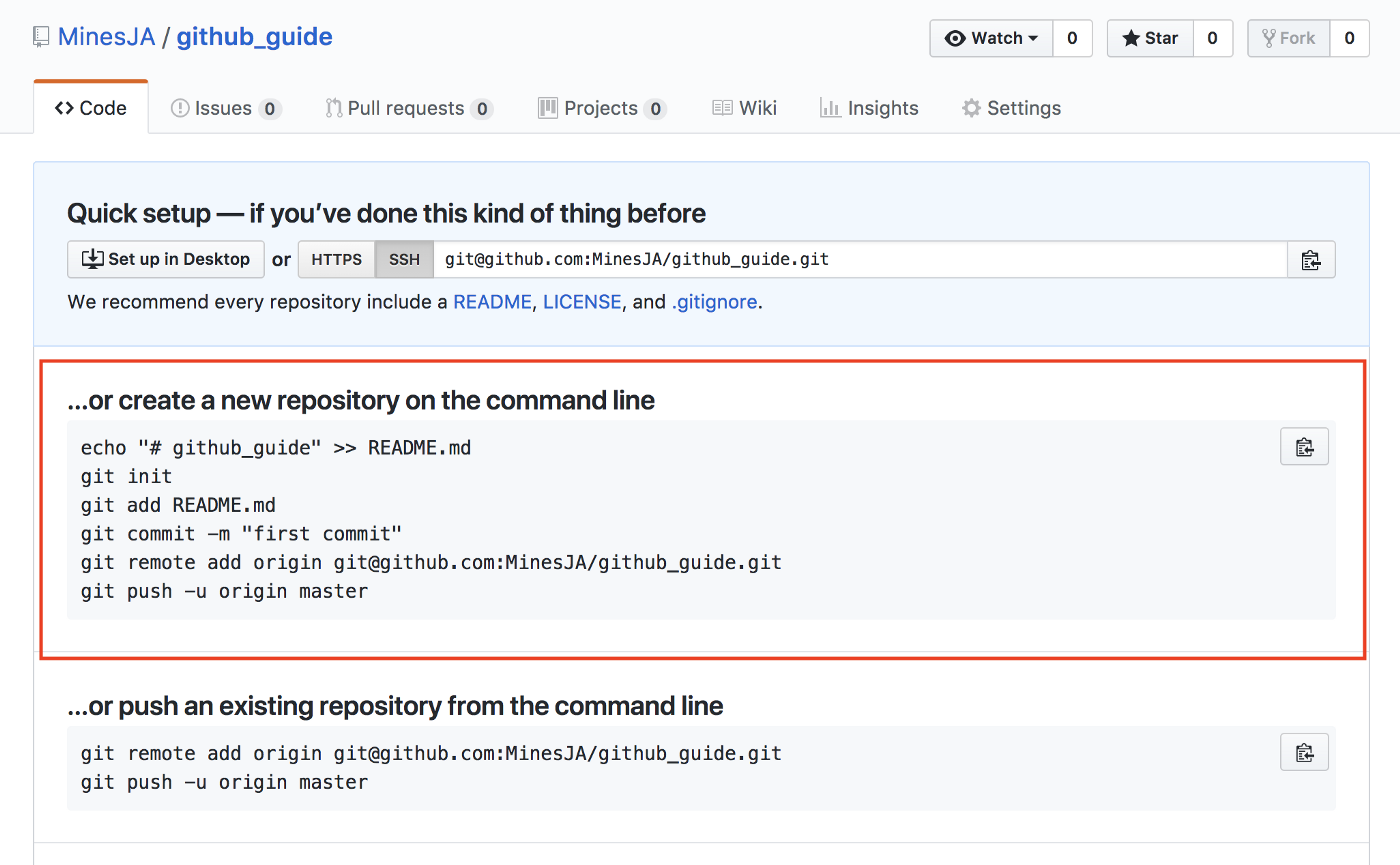Open the Pull requests tab

point(408,107)
